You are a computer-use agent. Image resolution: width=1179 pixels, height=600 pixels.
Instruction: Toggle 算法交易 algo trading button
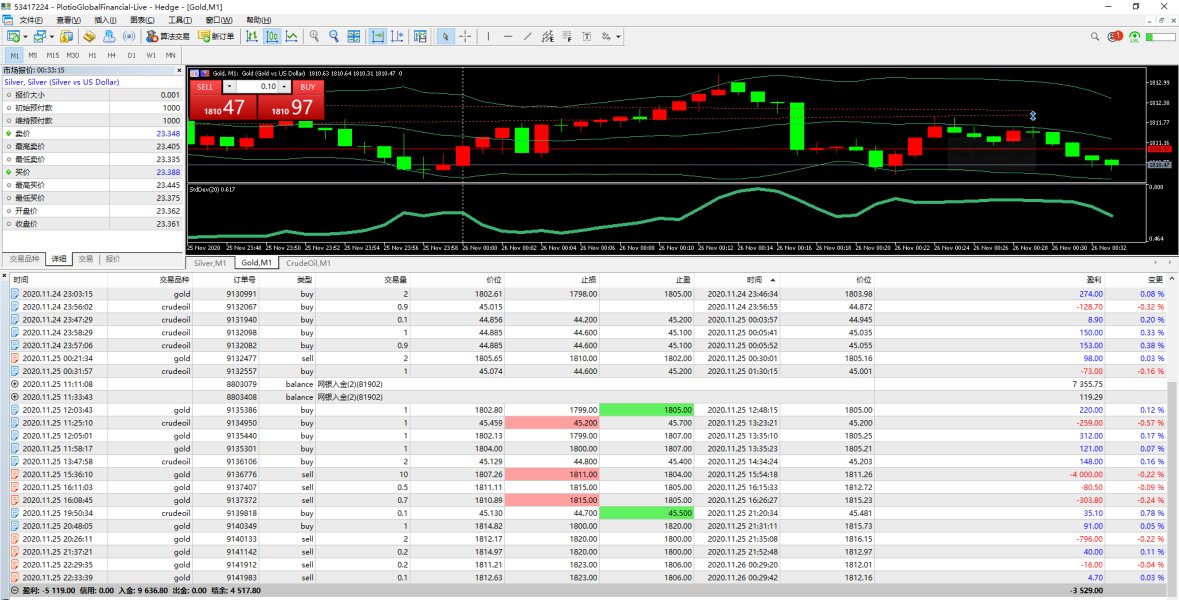167,36
